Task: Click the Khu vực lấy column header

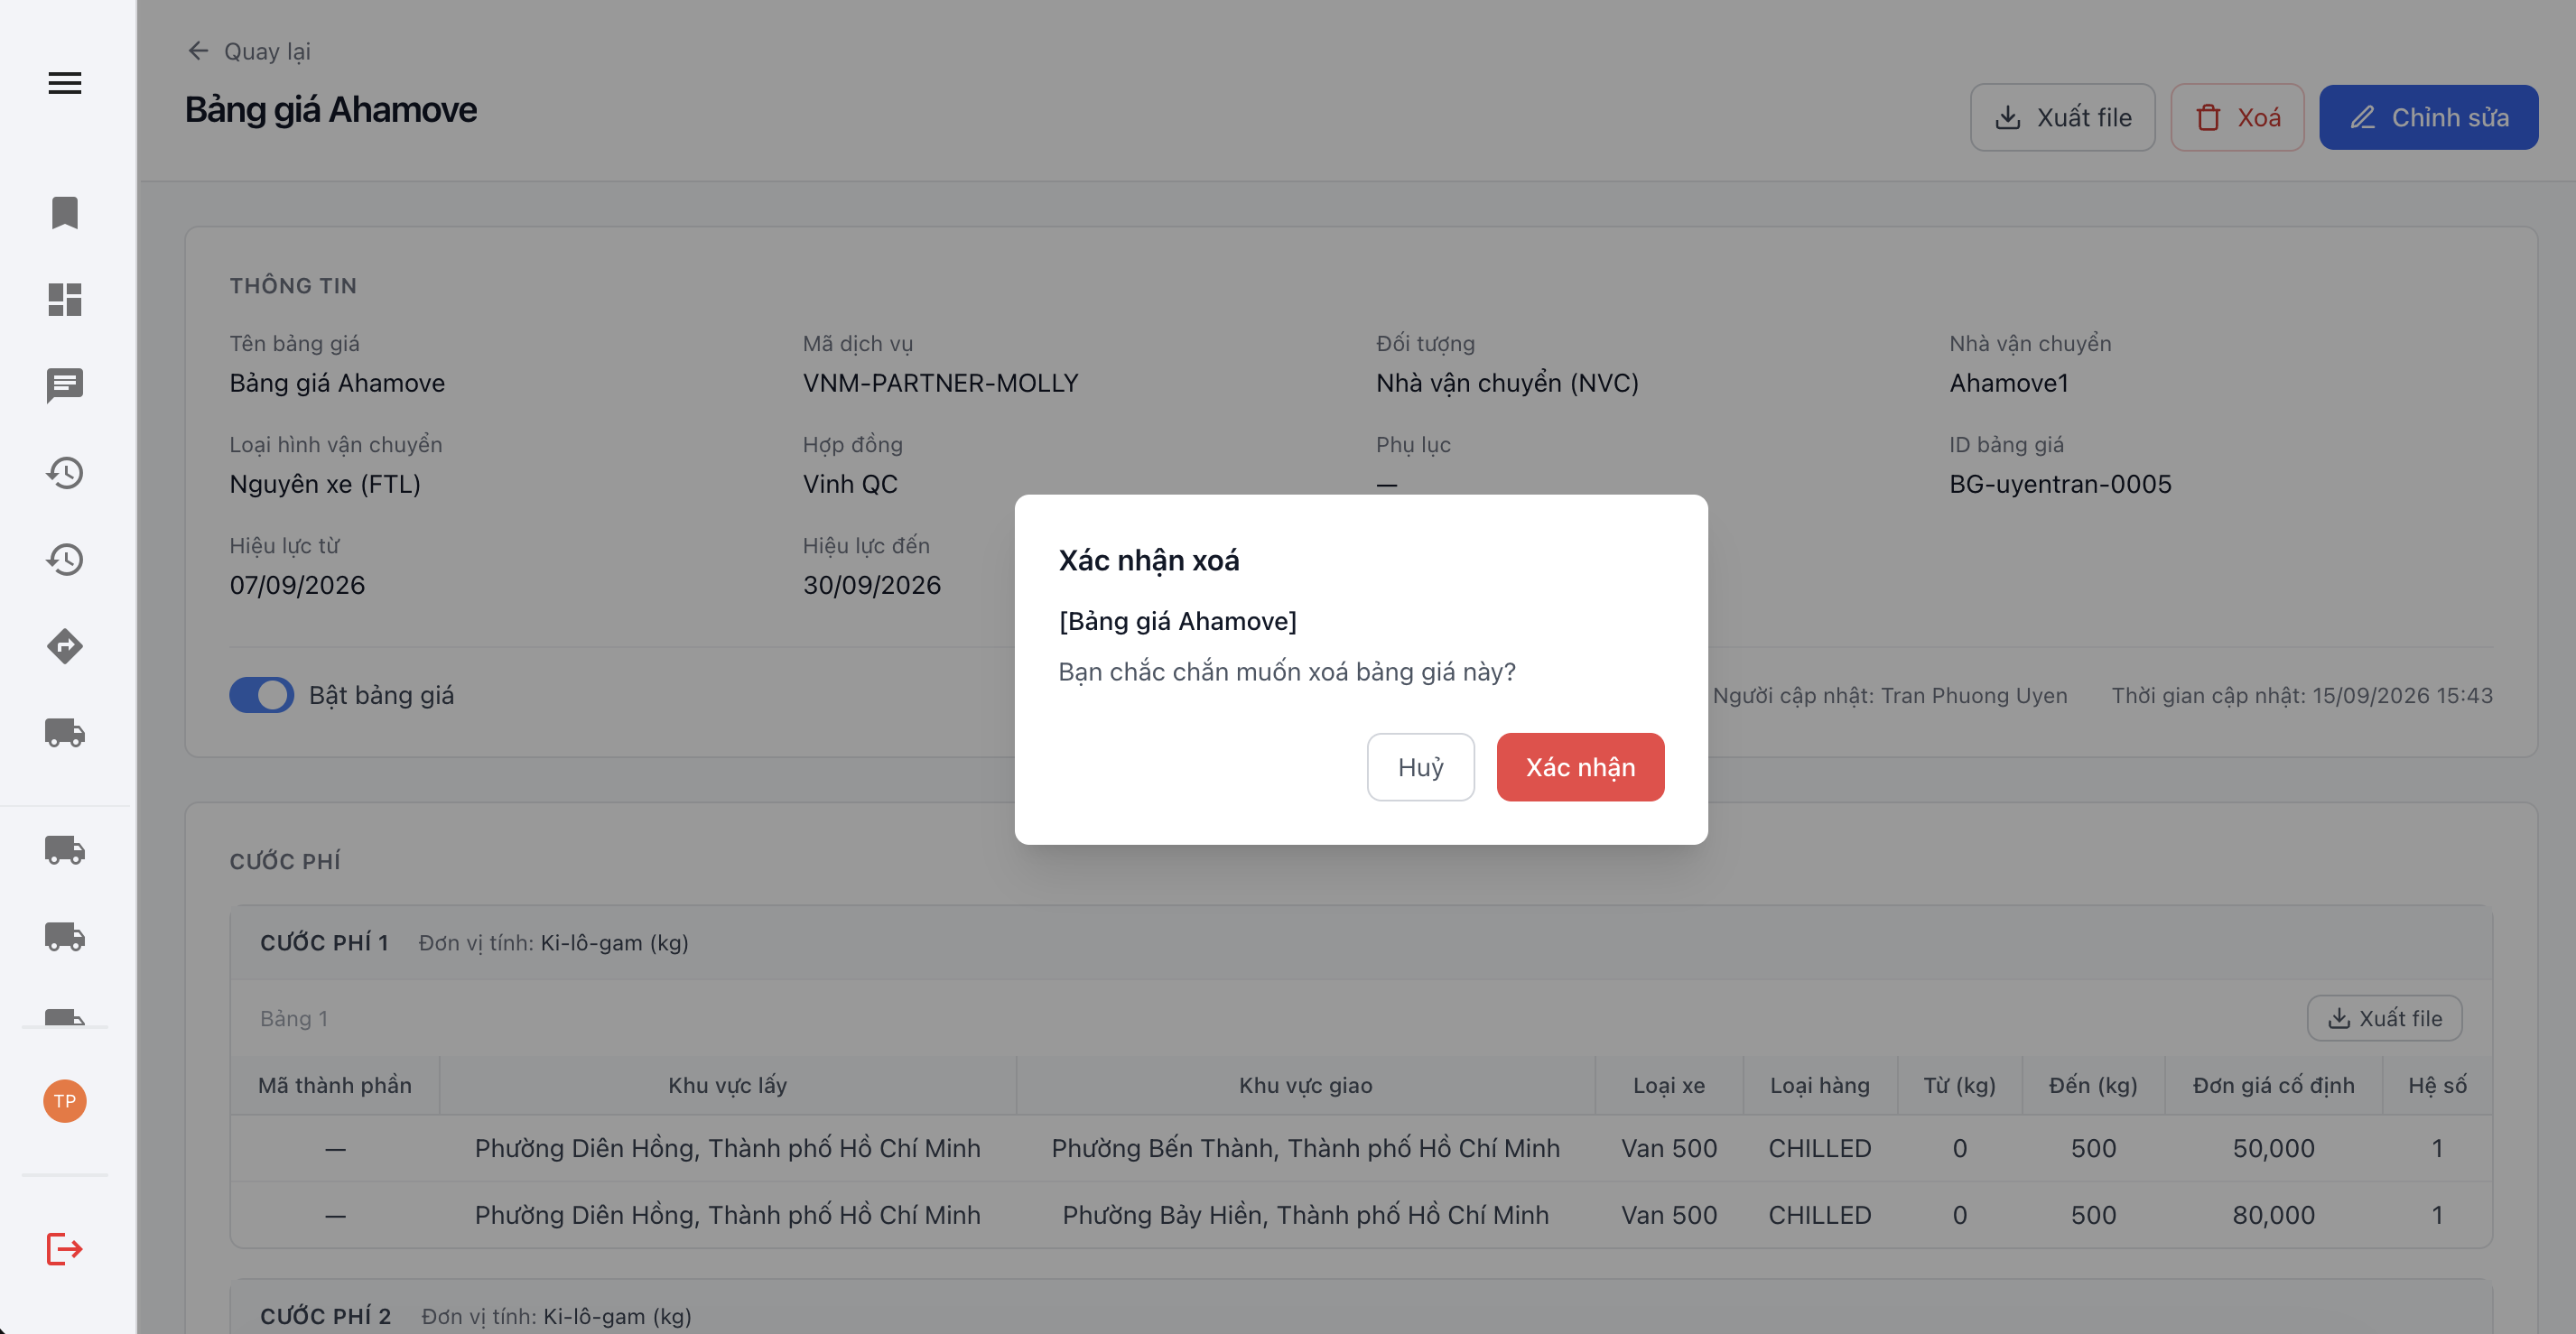Action: point(727,1085)
